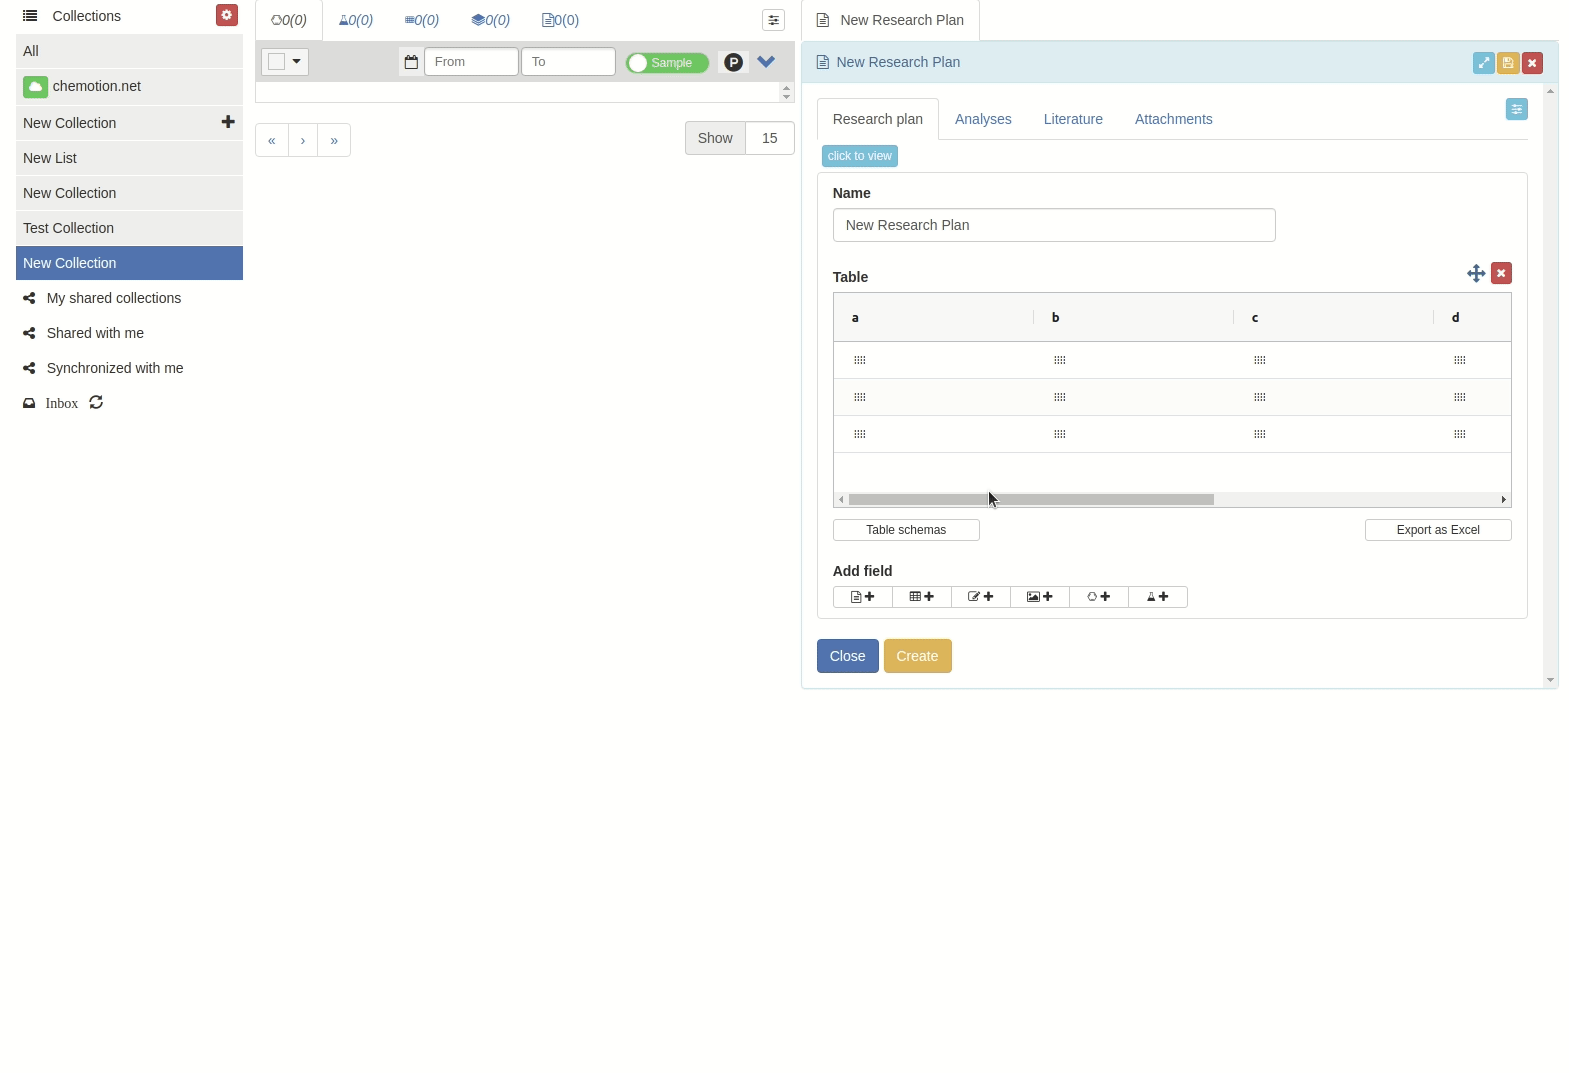Image resolution: width=1569 pixels, height=1073 pixels.
Task: Expand the blue chevron in the filter bar
Action: 766,62
